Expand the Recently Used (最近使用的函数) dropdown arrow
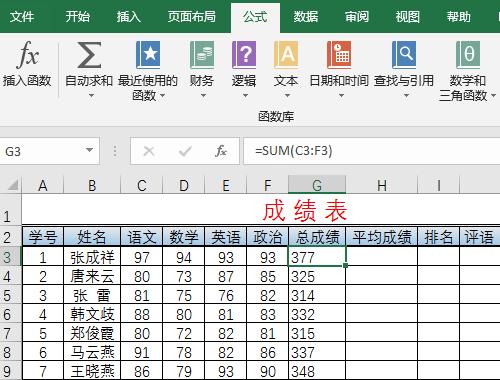This screenshot has height=380, width=500. coord(162,96)
